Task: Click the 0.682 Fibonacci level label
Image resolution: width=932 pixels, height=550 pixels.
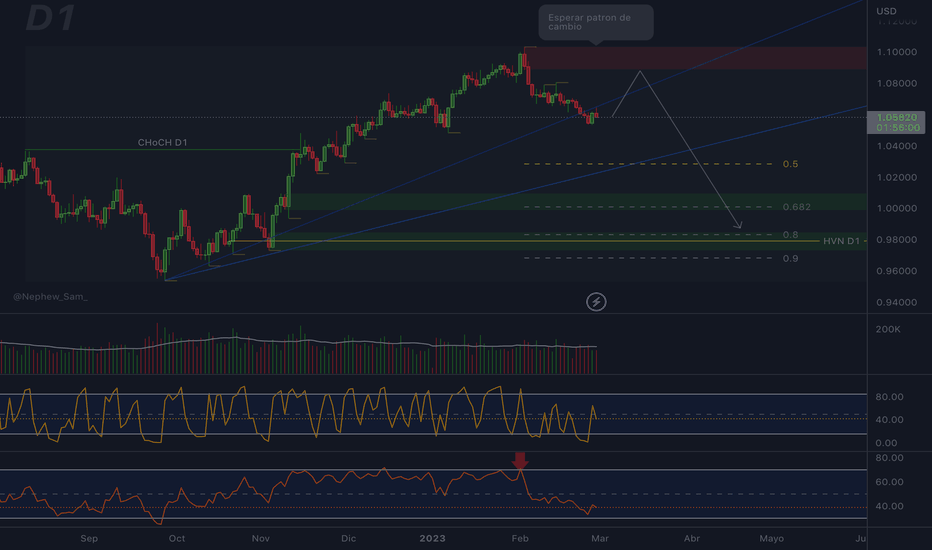Action: click(x=796, y=207)
